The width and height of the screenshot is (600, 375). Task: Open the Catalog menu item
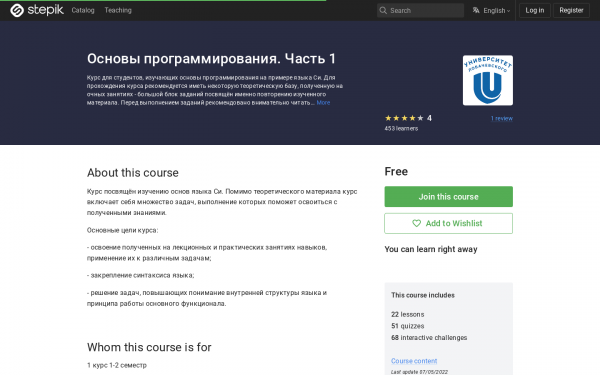tap(83, 10)
